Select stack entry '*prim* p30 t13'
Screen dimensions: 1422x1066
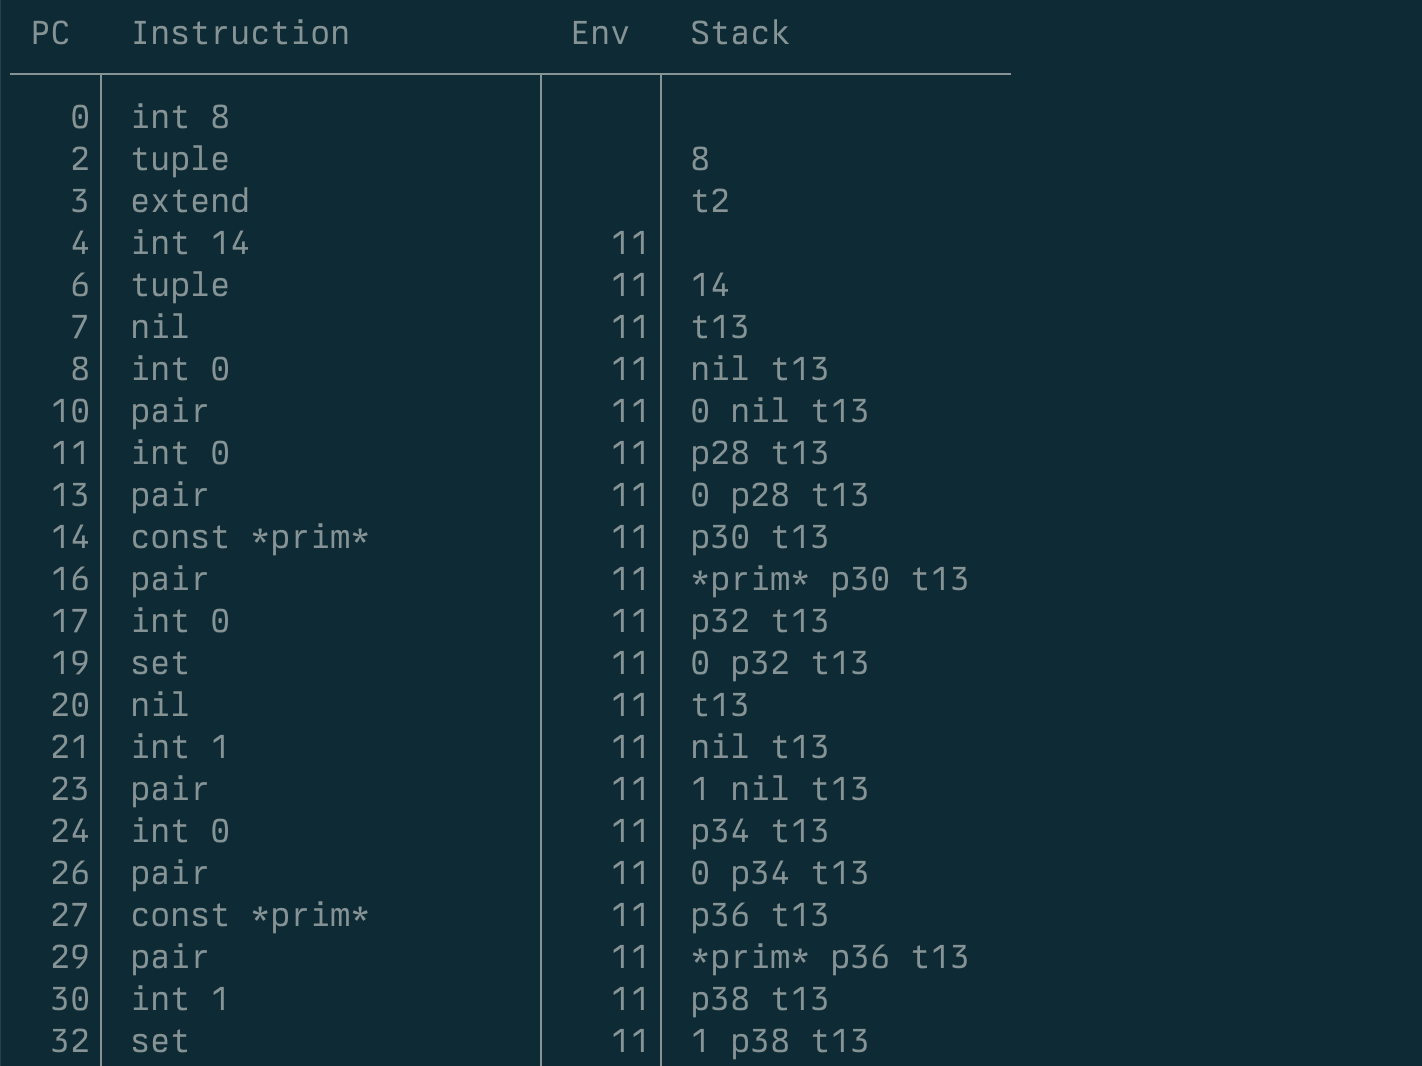pyautogui.click(x=830, y=579)
